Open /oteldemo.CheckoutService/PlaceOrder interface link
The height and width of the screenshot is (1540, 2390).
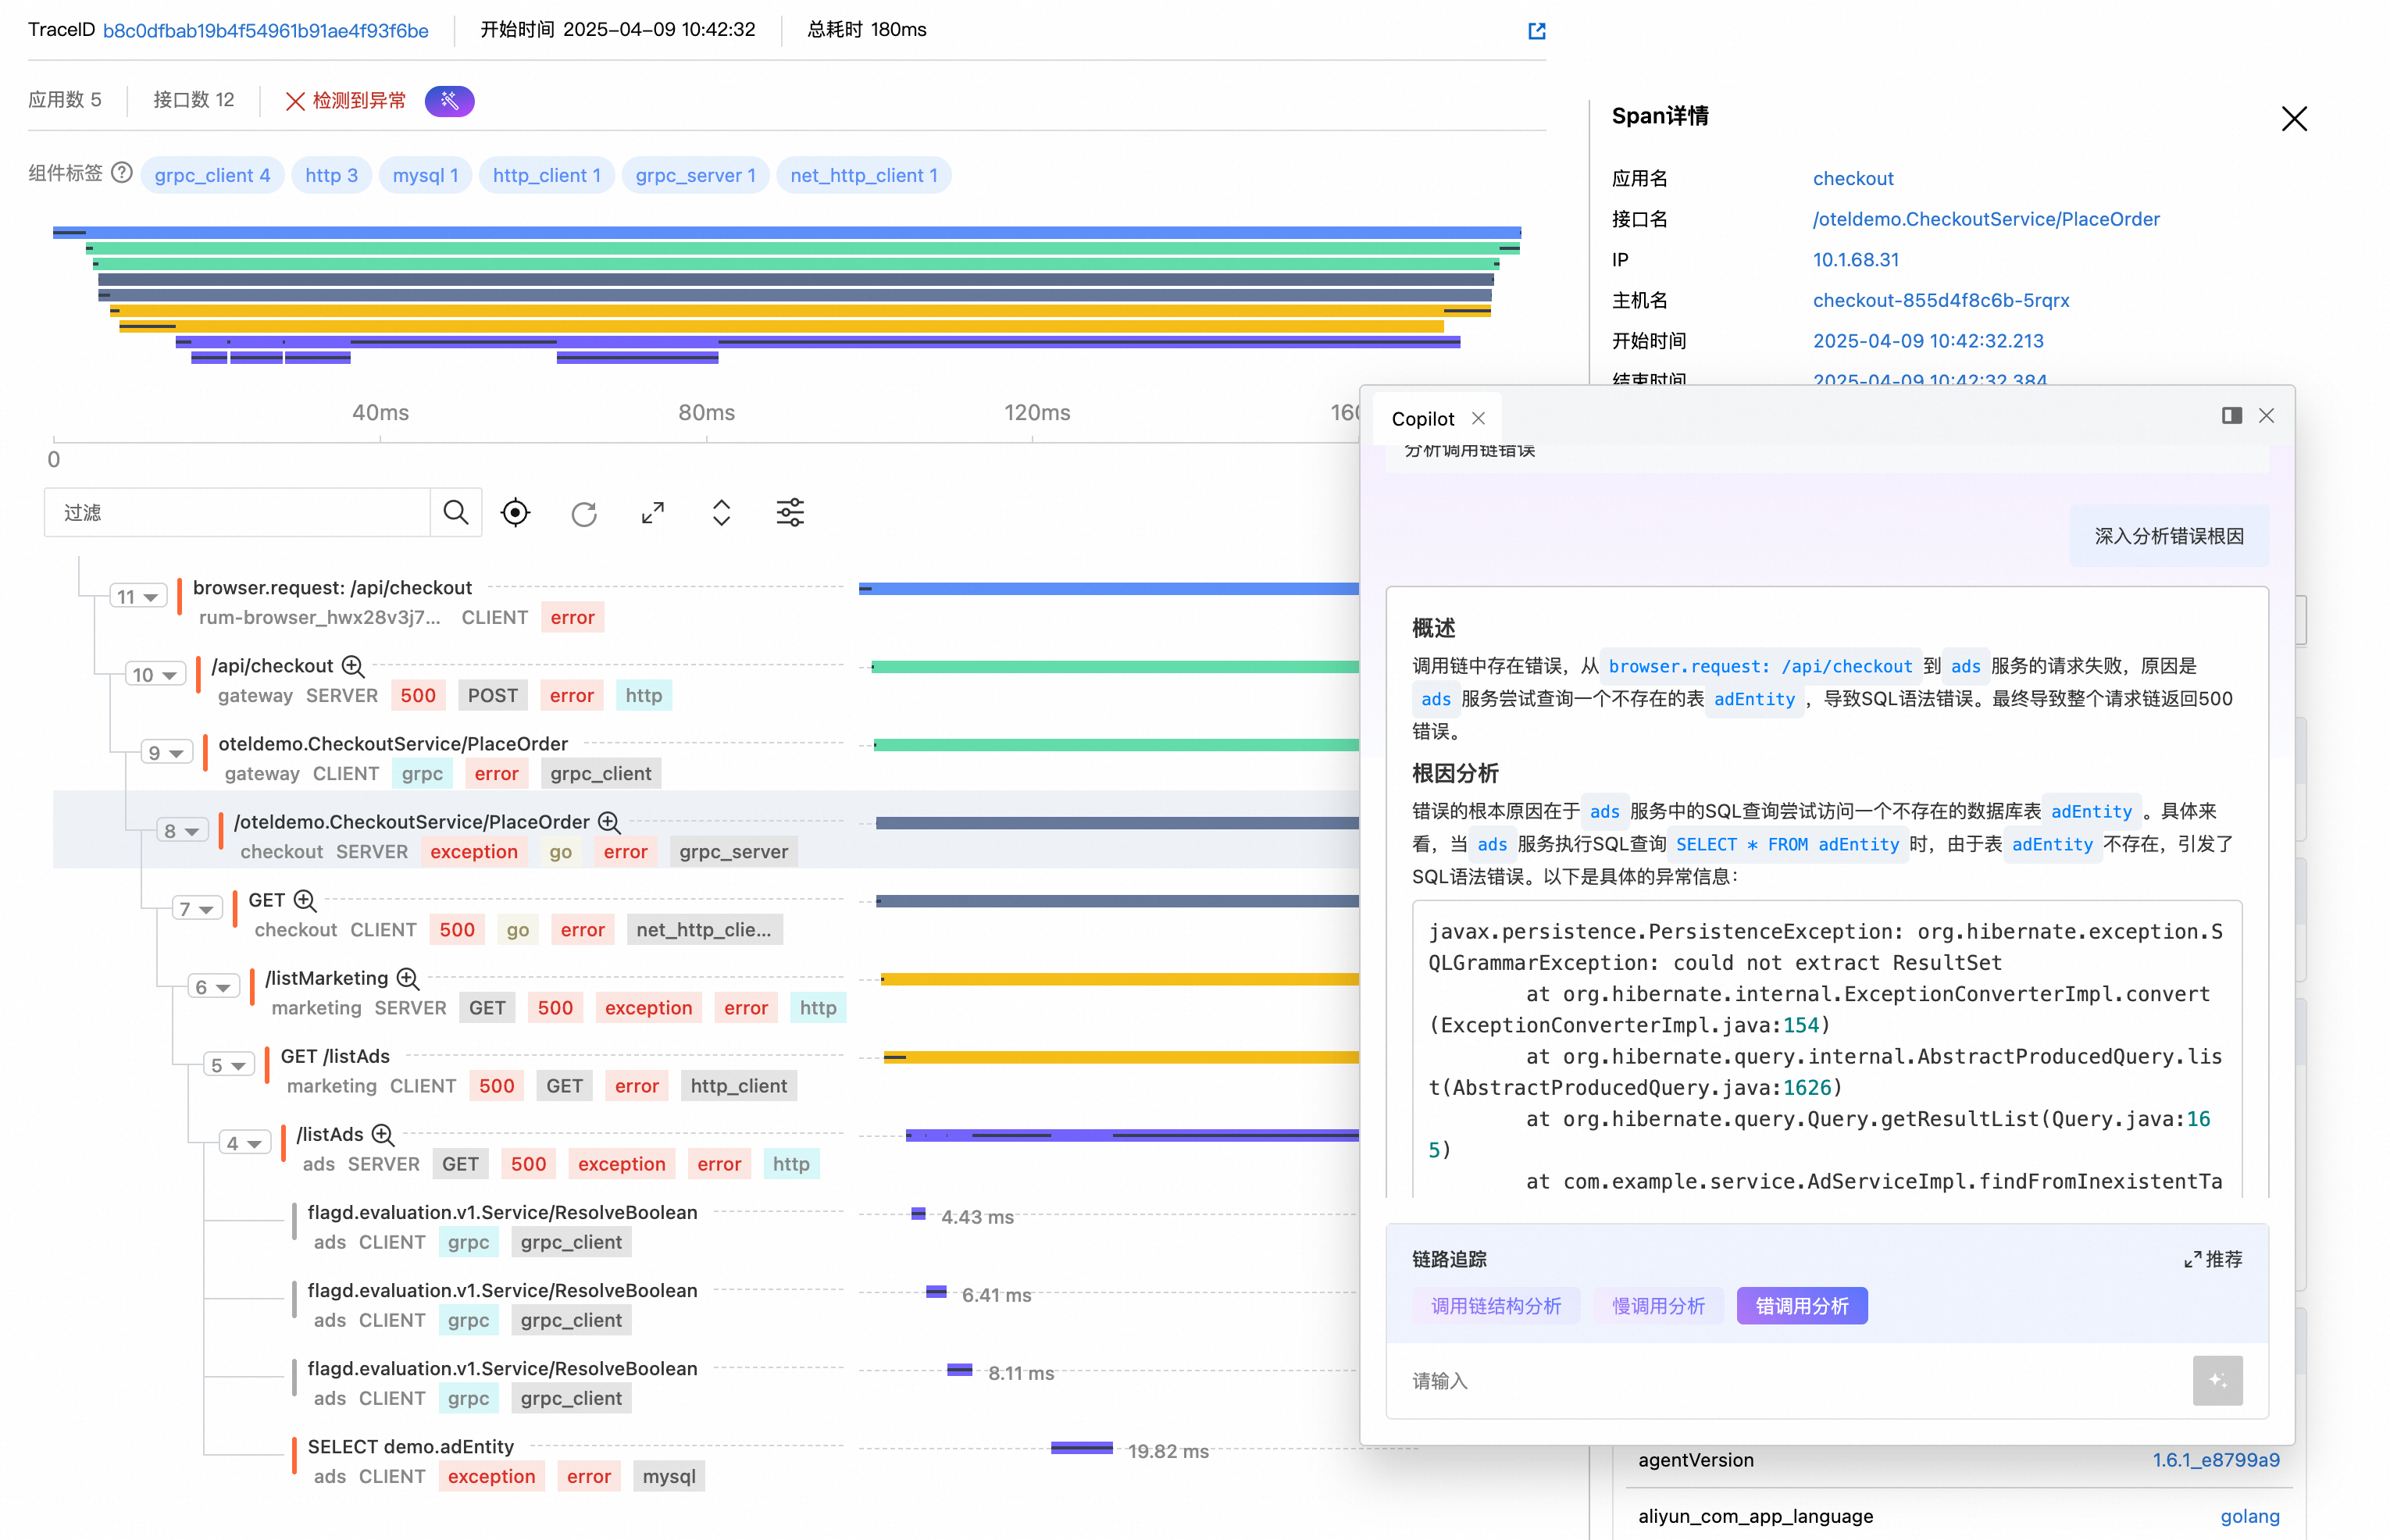[x=1985, y=219]
